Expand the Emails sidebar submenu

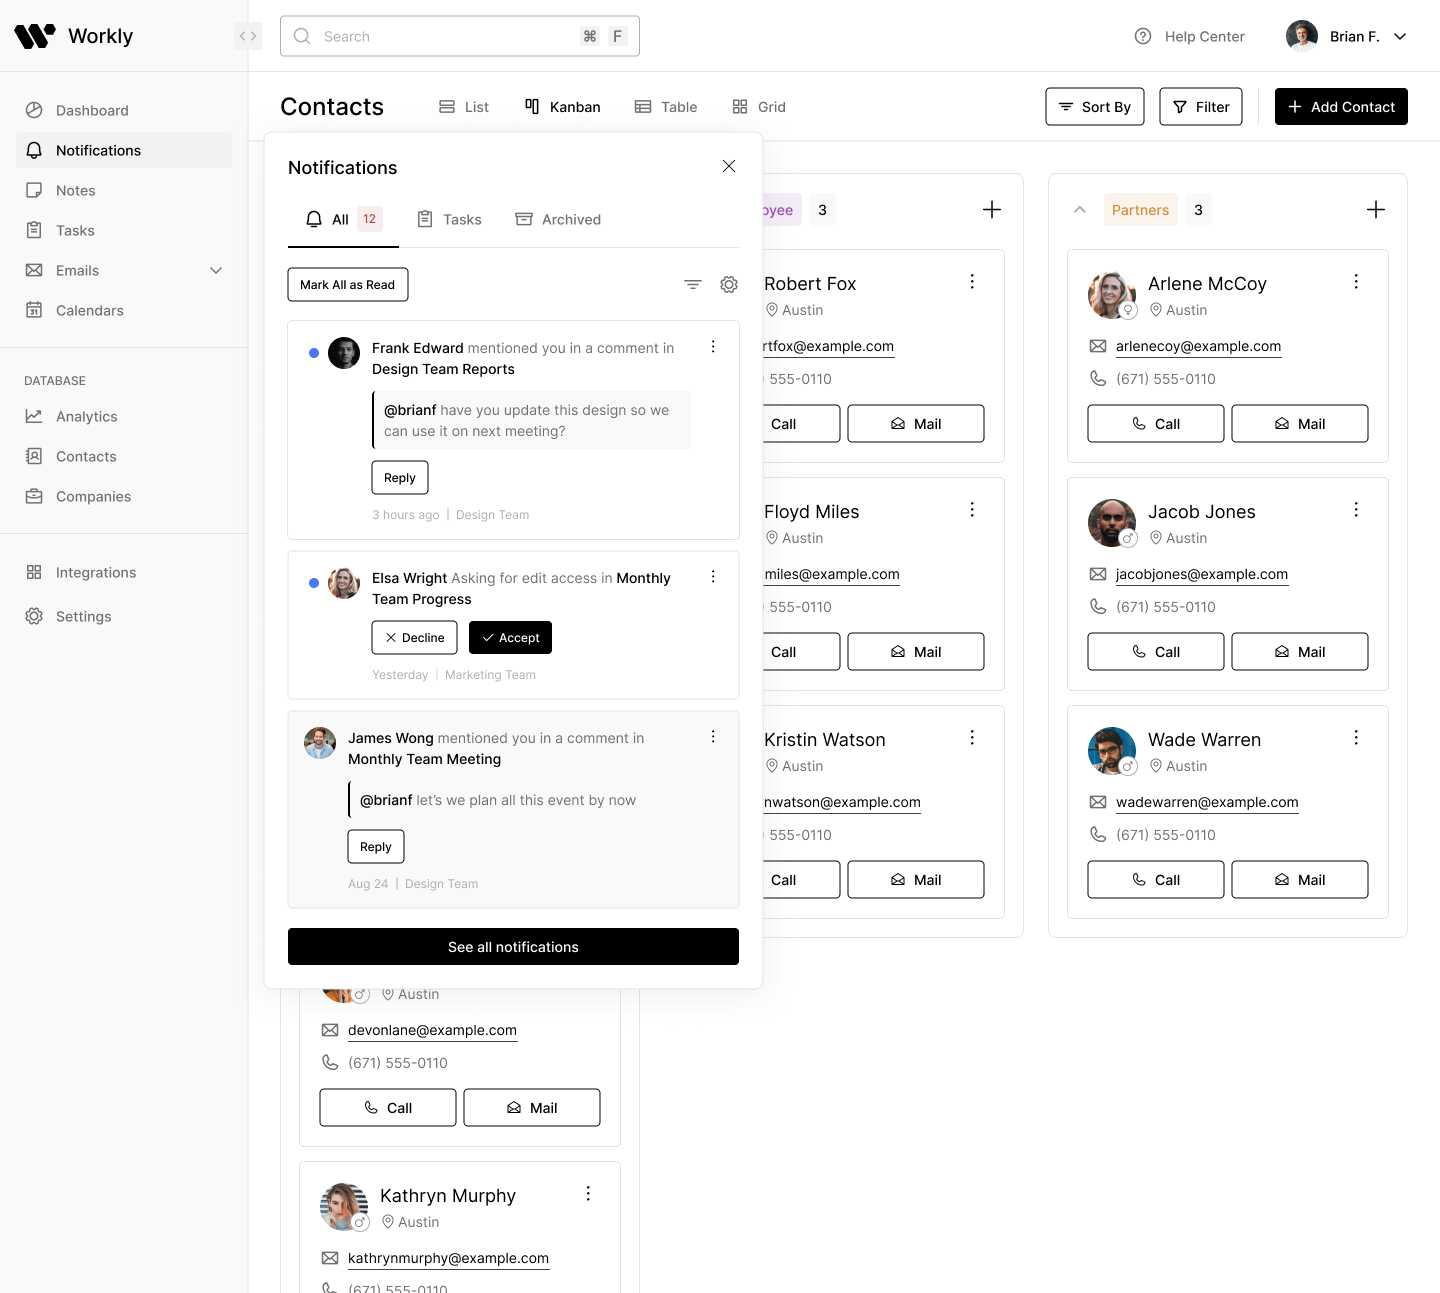pos(216,271)
